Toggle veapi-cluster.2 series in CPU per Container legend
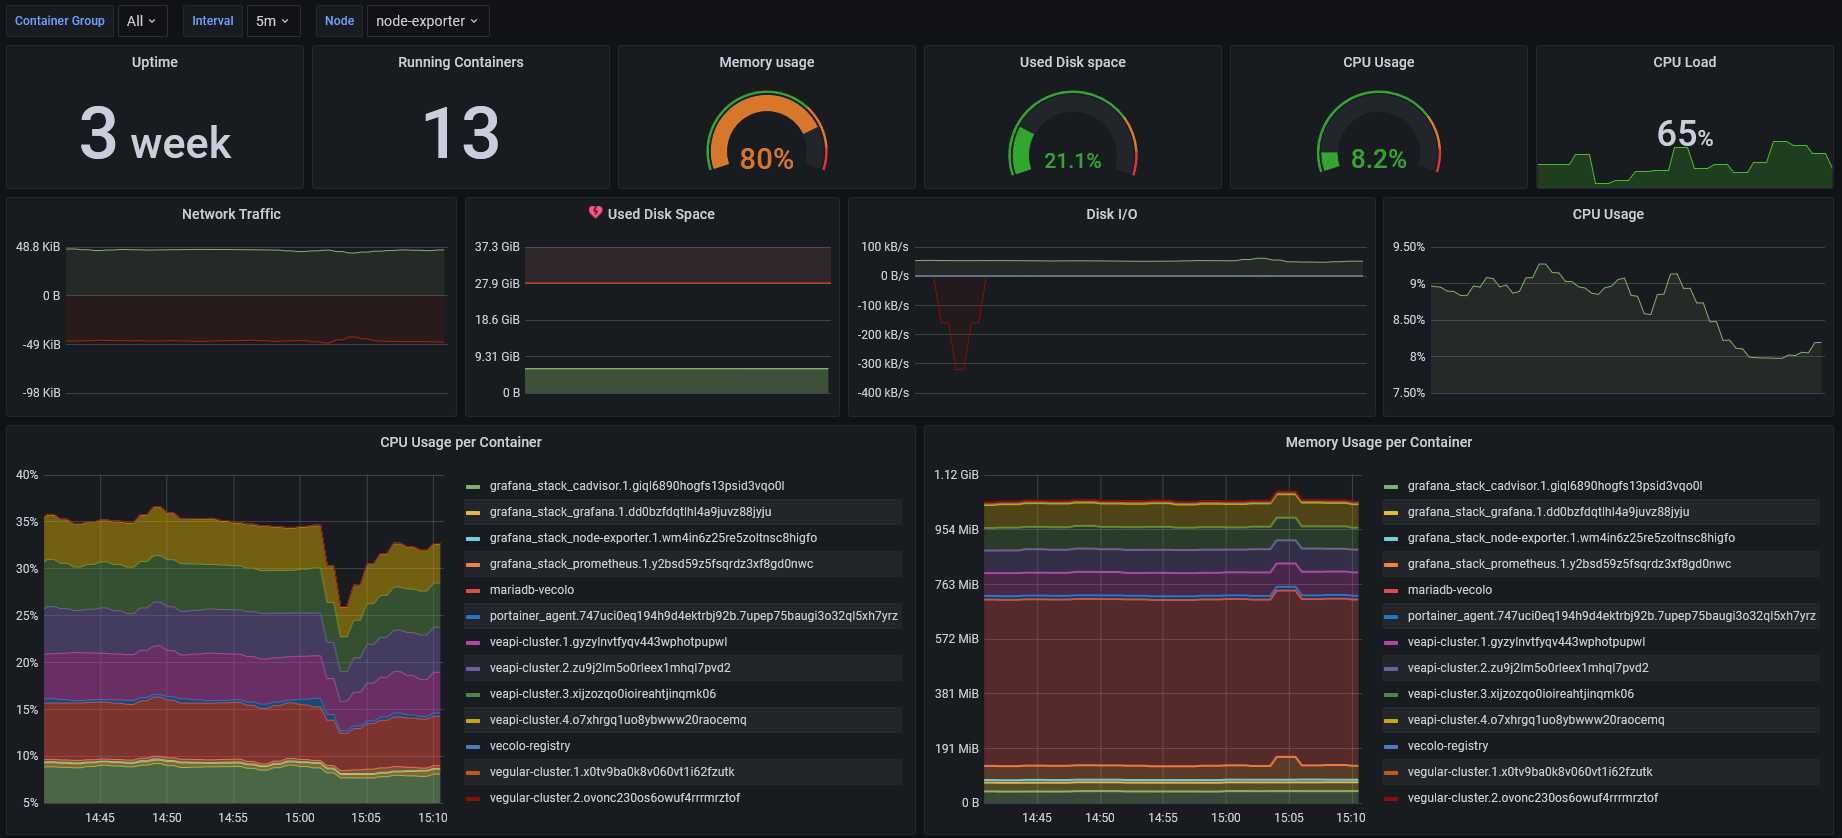The image size is (1842, 838). 610,668
